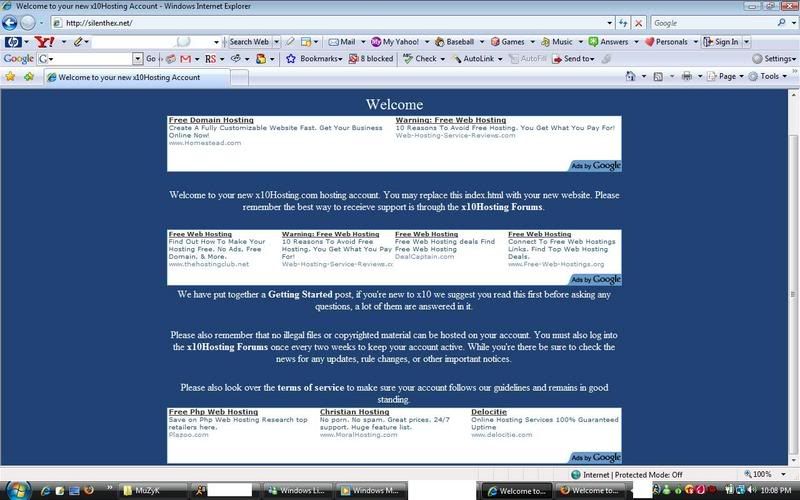Click the Personals heart button
This screenshot has width=800, height=500.
click(666, 42)
